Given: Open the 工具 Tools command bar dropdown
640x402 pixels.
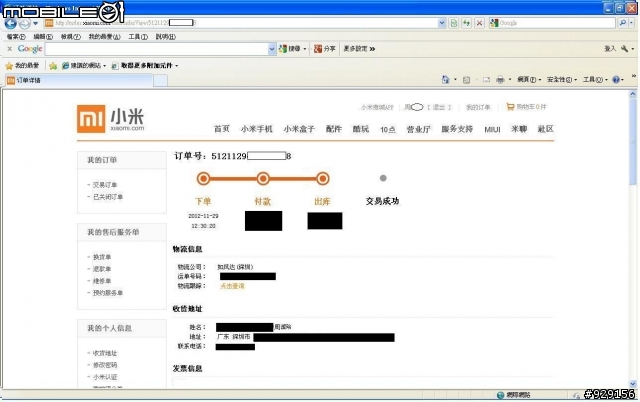Looking at the screenshot, I should coord(595,80).
